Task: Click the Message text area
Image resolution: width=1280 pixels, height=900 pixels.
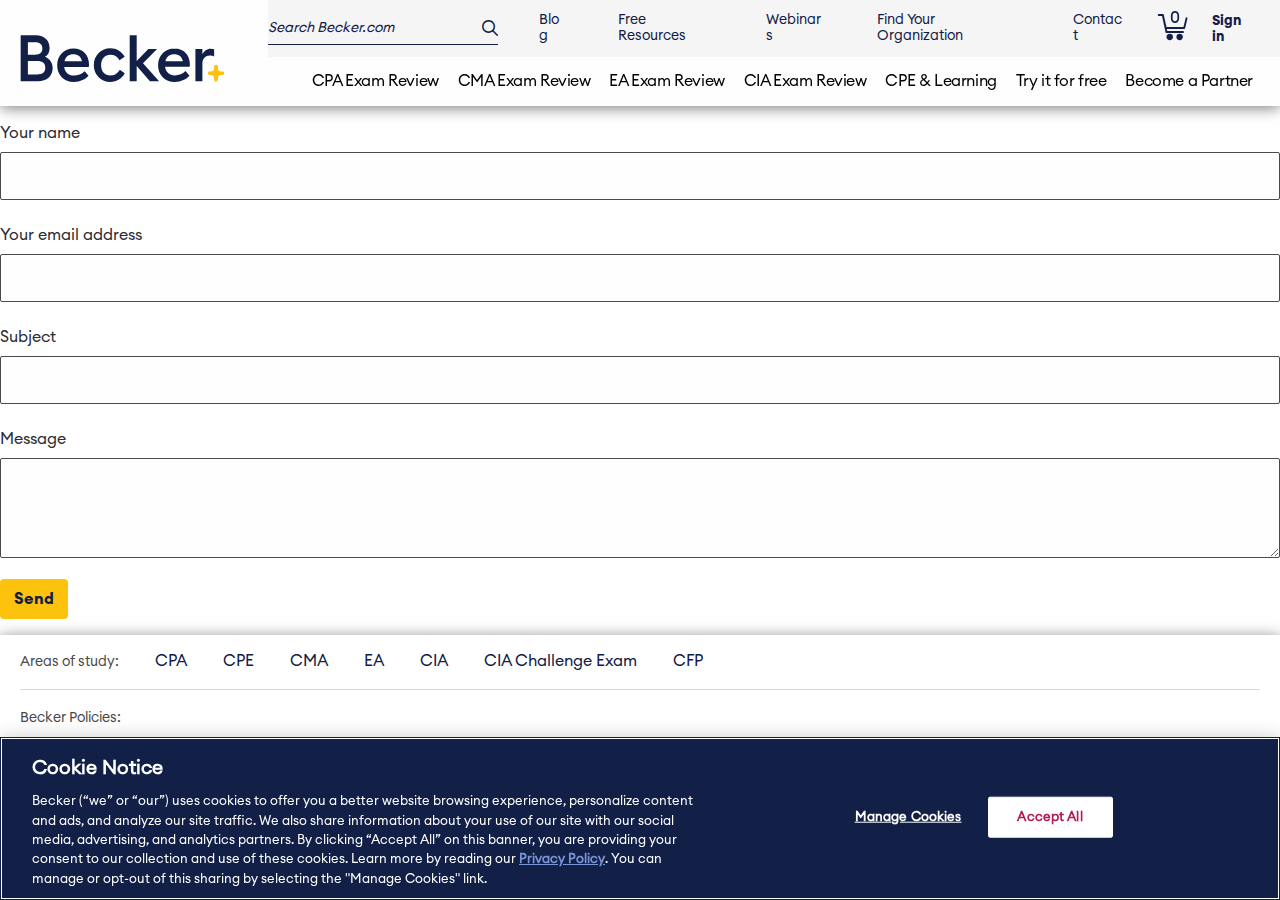Action: point(640,508)
